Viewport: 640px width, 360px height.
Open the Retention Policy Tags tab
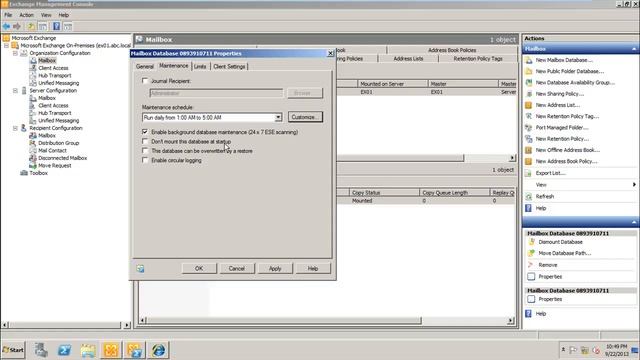(478, 59)
